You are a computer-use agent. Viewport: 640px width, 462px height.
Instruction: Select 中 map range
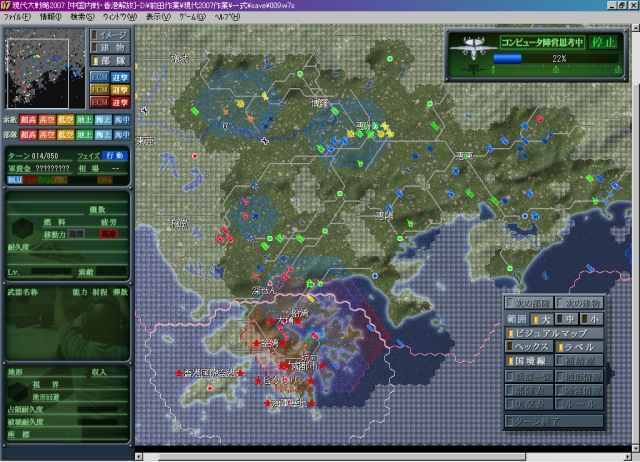567,319
